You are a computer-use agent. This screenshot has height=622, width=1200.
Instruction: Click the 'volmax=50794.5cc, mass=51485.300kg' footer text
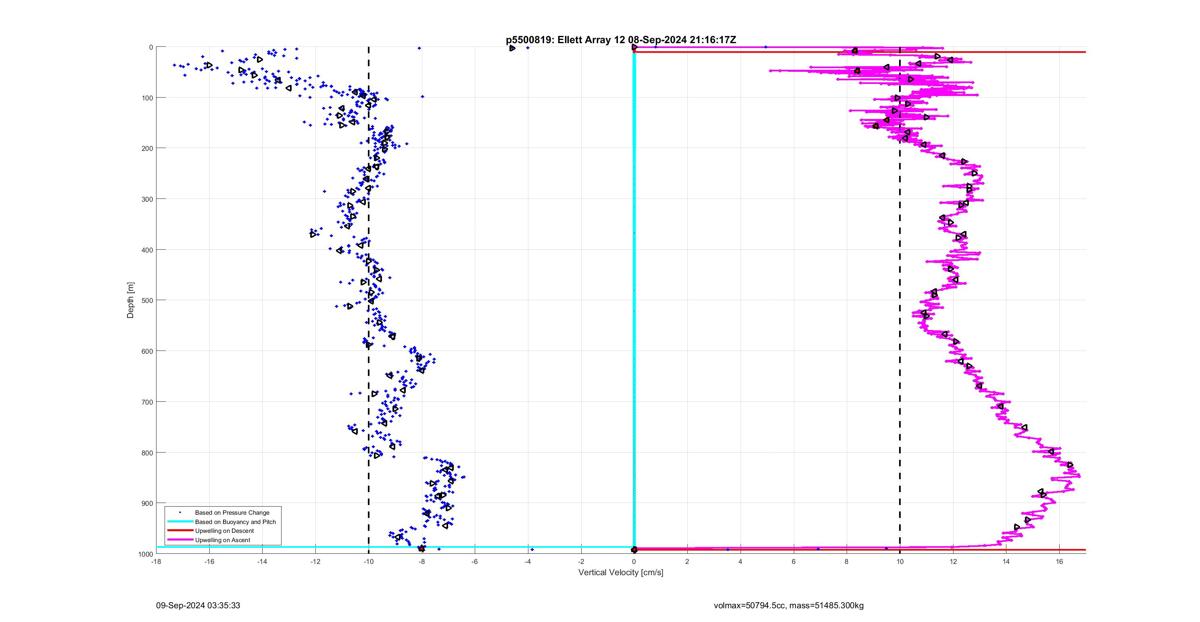pyautogui.click(x=788, y=605)
